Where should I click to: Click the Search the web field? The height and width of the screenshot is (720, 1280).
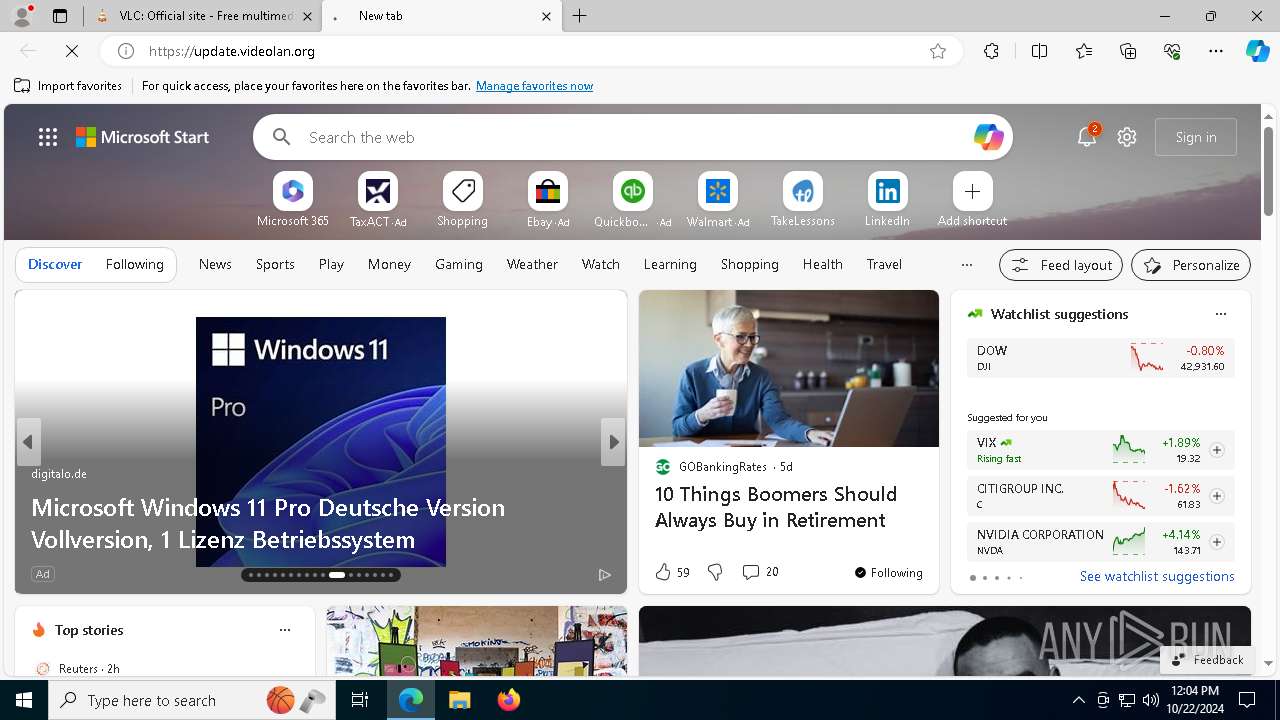point(632,137)
